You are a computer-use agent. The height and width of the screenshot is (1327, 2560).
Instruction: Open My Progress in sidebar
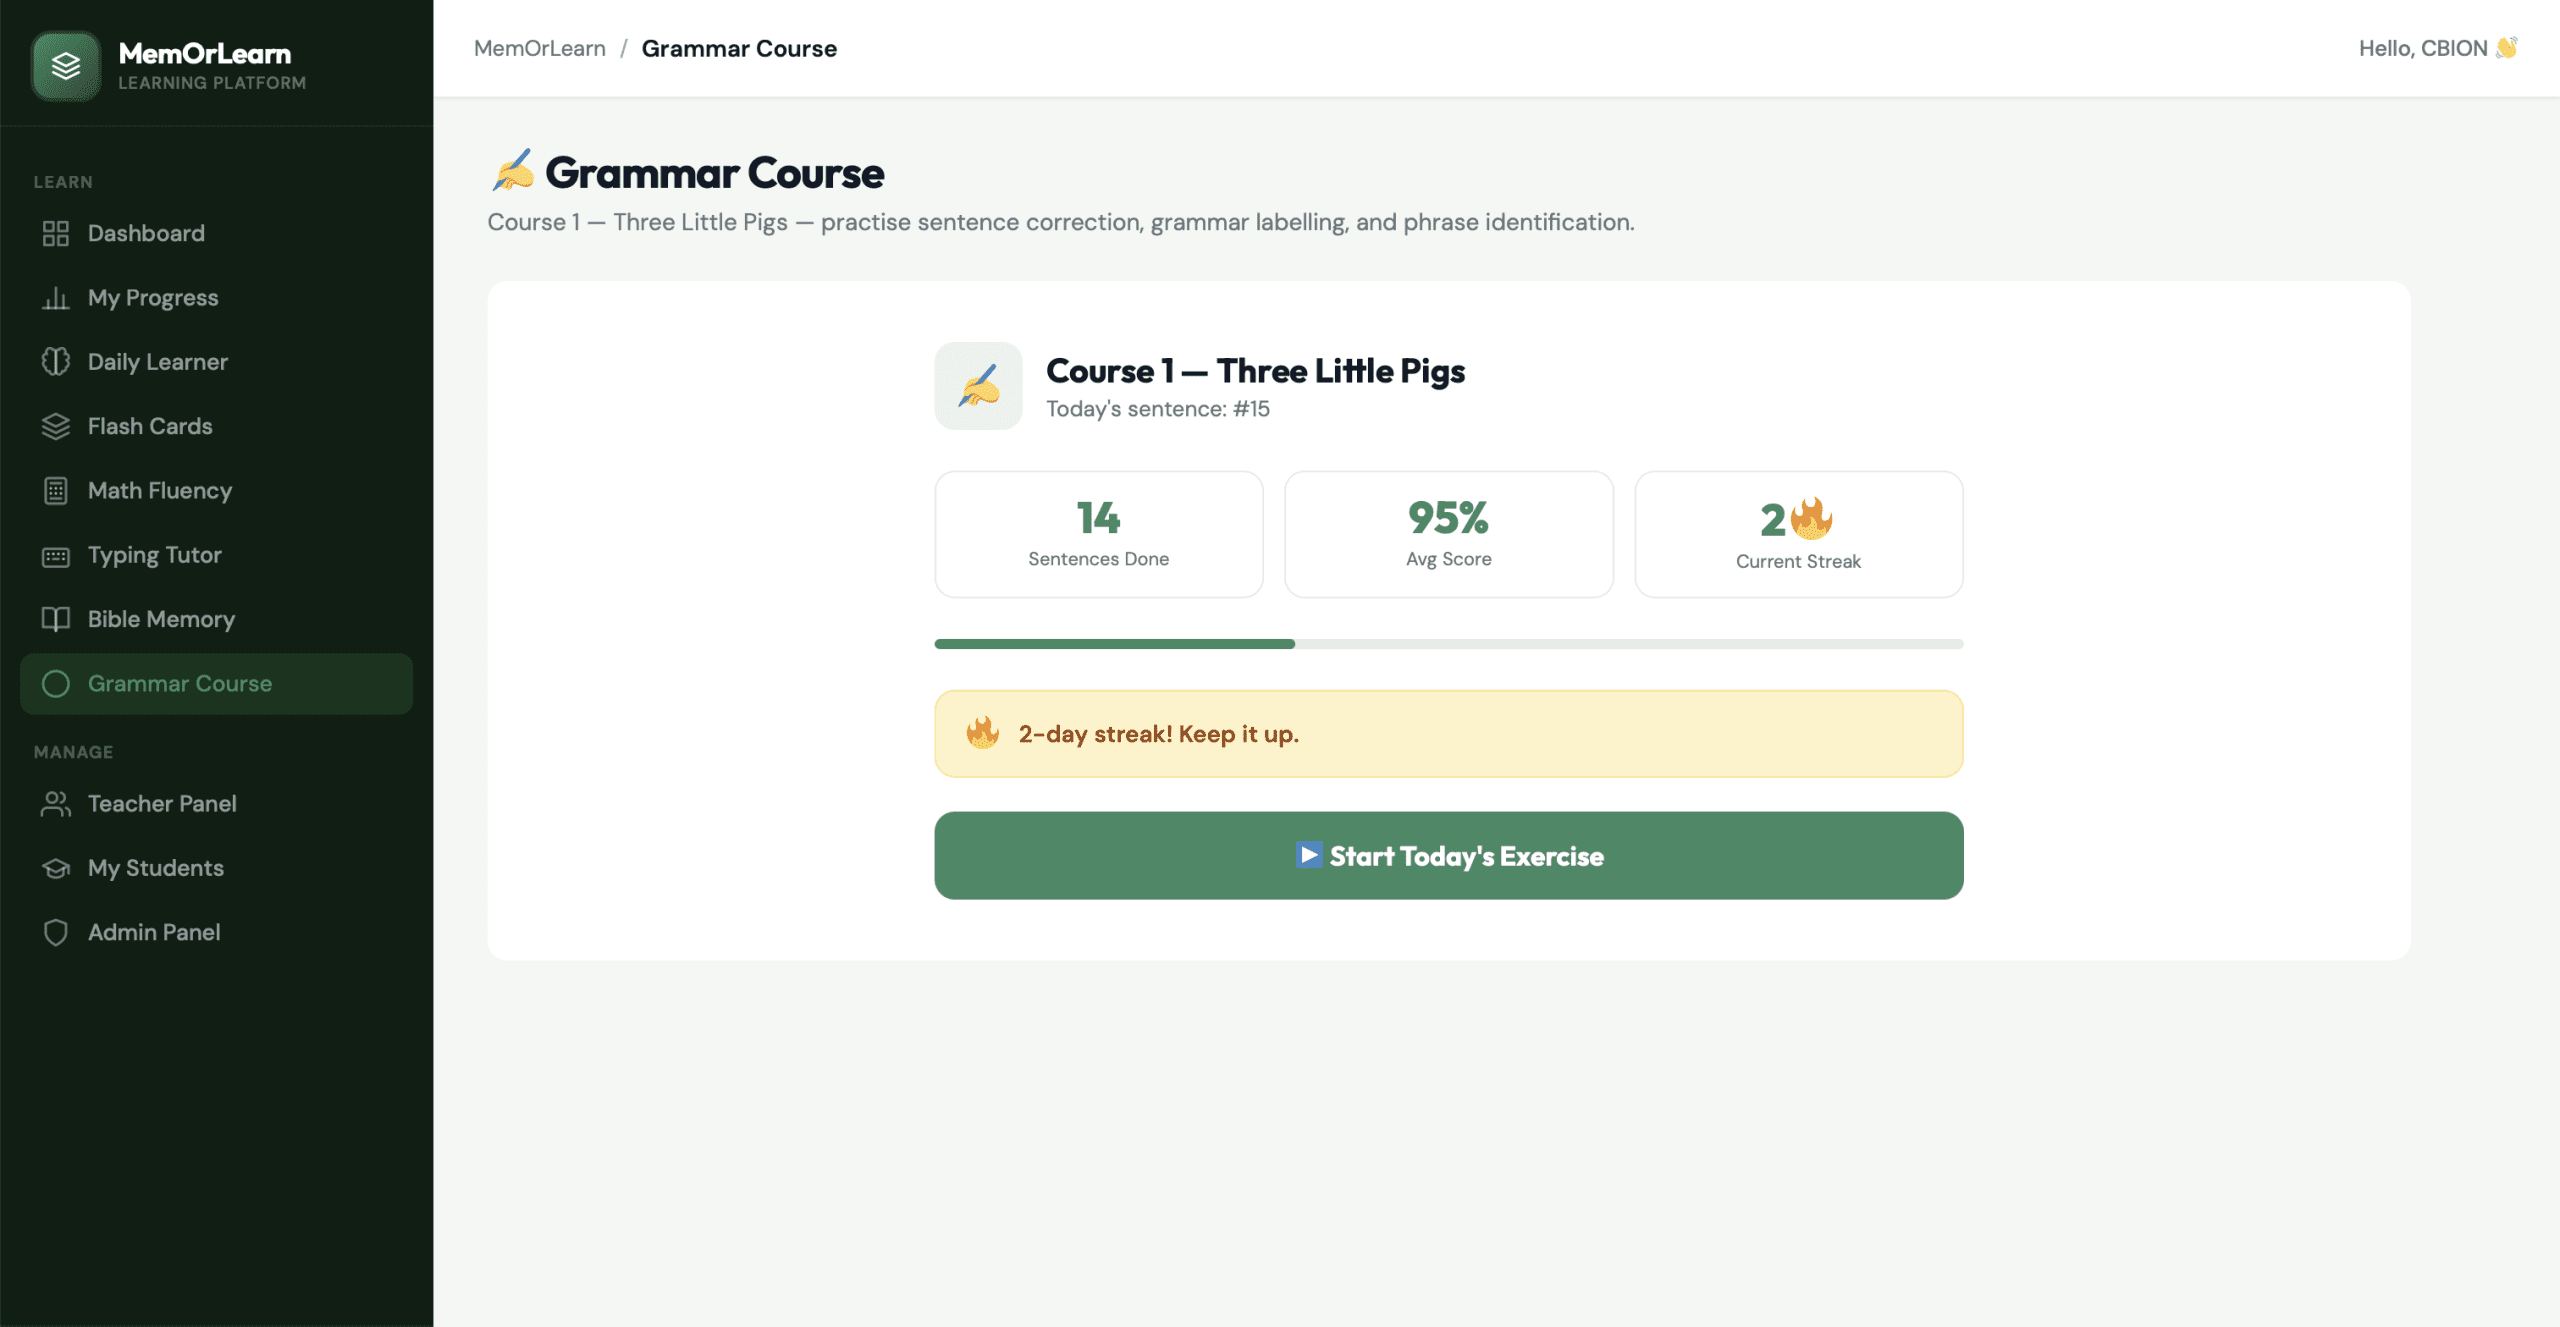click(216, 298)
